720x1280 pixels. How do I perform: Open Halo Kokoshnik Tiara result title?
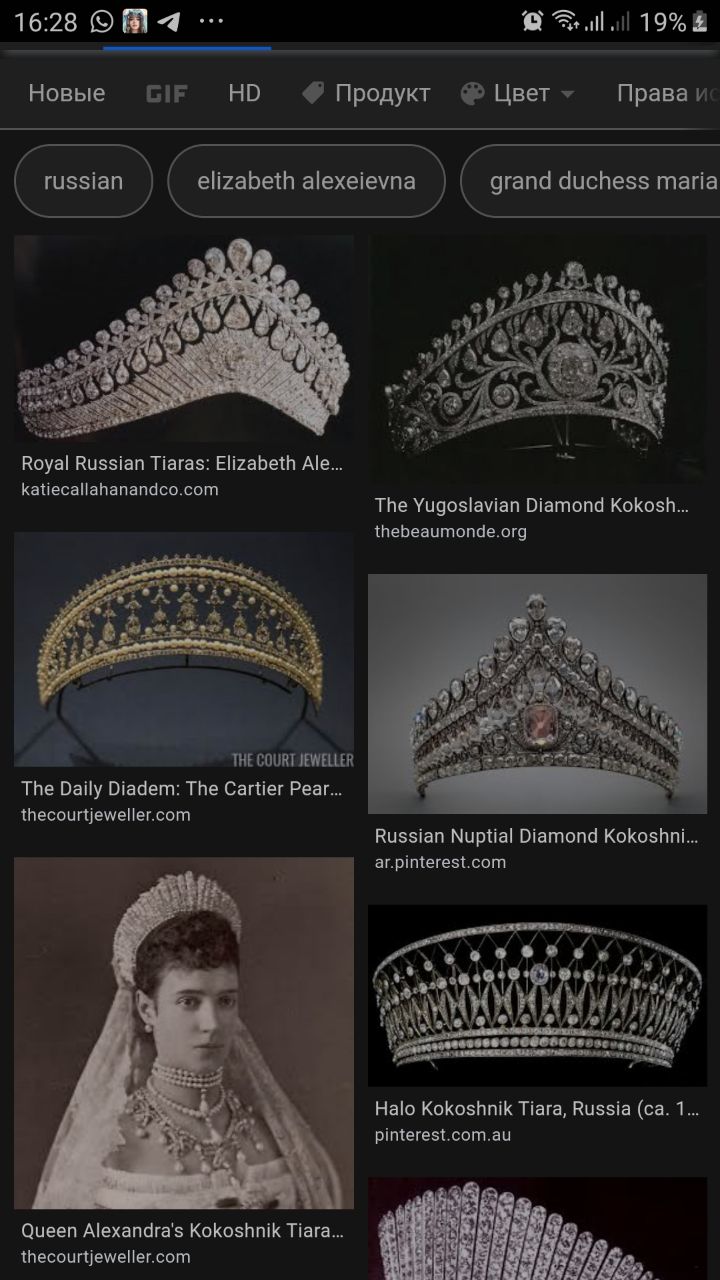(536, 1108)
